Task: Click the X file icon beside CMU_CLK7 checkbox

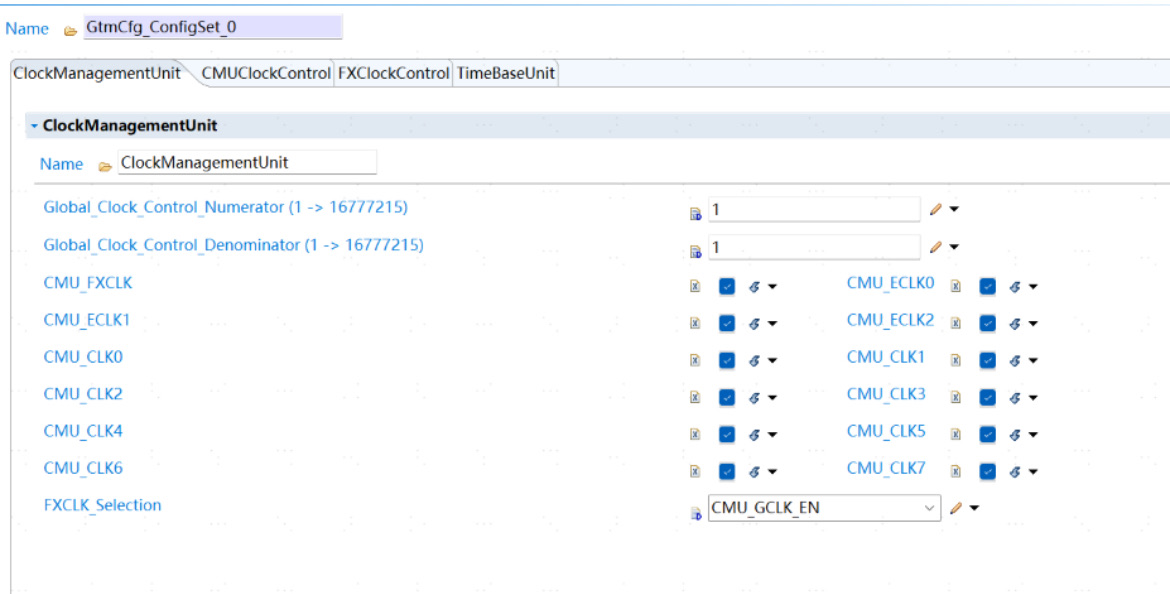Action: 955,472
